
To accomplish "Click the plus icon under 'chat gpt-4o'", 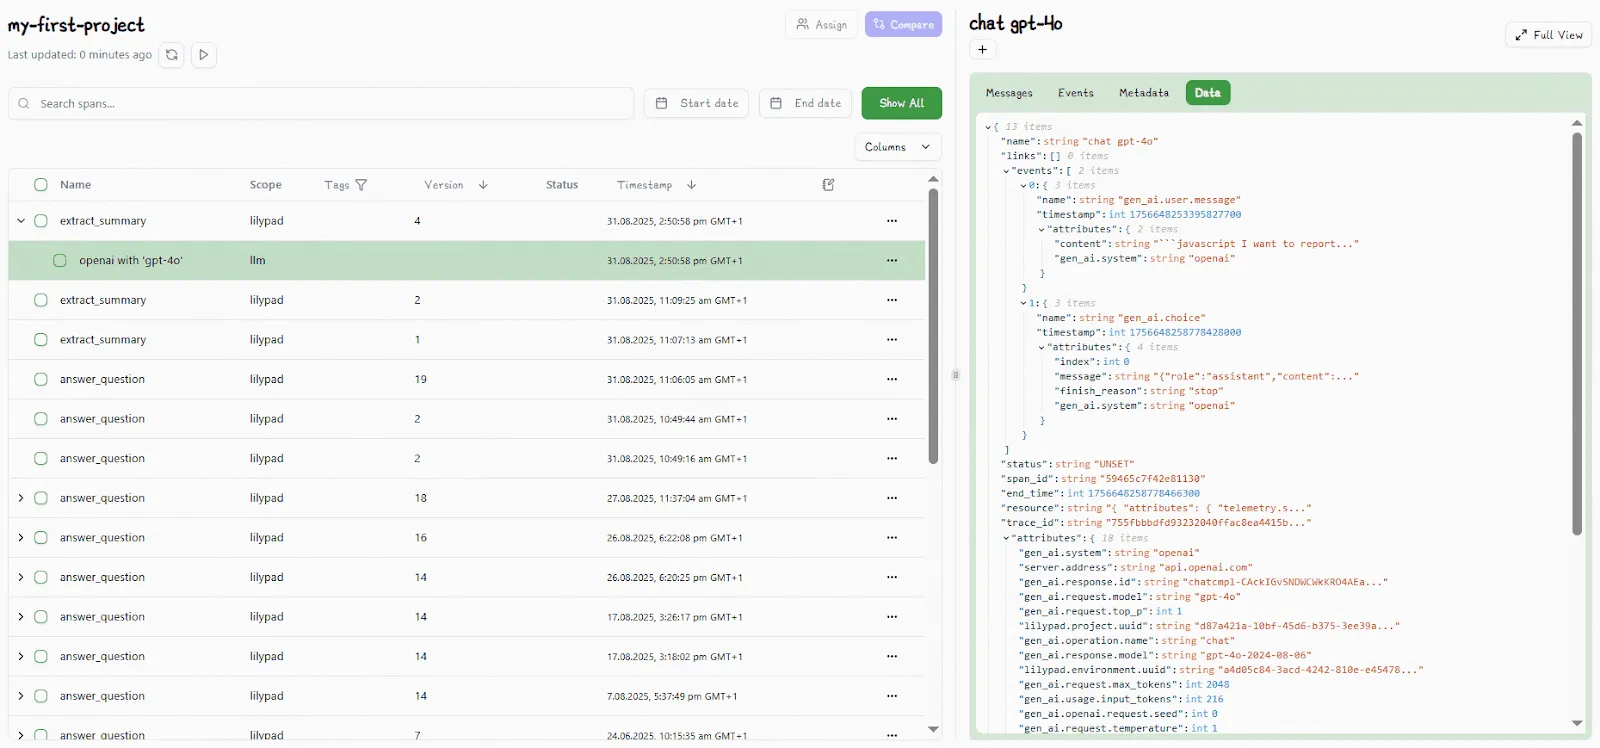I will (x=982, y=50).
